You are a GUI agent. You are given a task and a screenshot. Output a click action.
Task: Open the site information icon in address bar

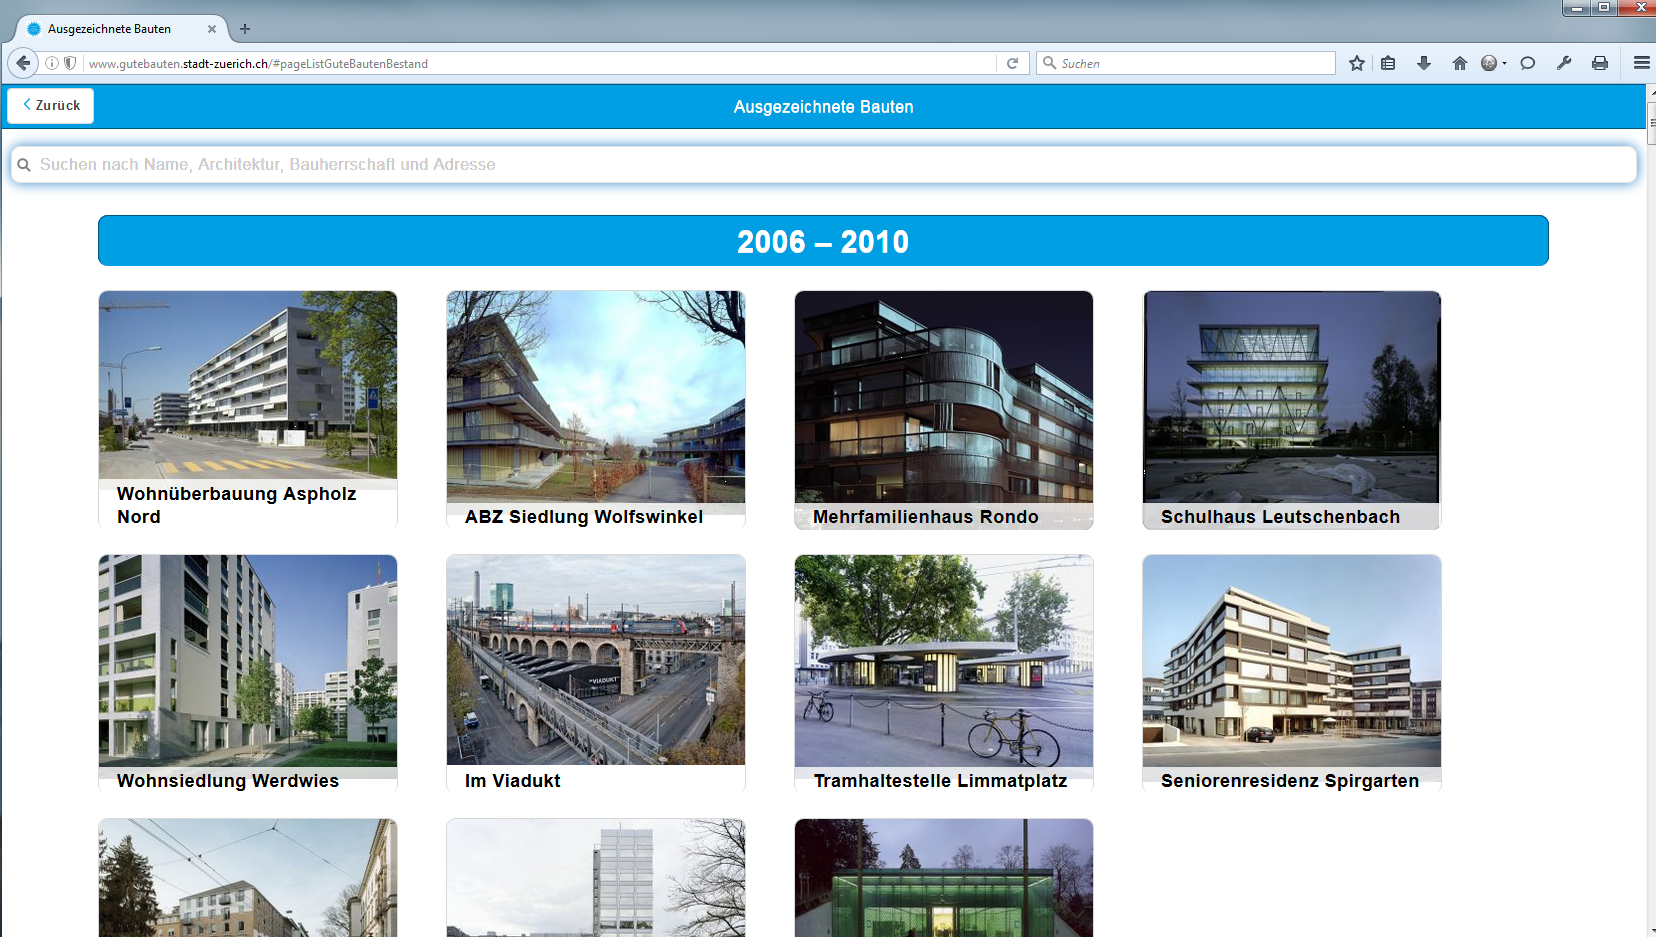tap(52, 63)
